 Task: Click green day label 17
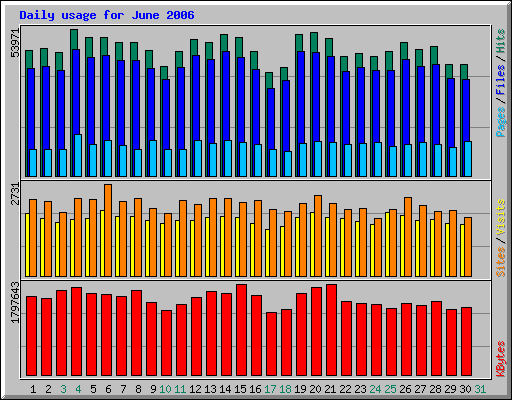(x=270, y=389)
